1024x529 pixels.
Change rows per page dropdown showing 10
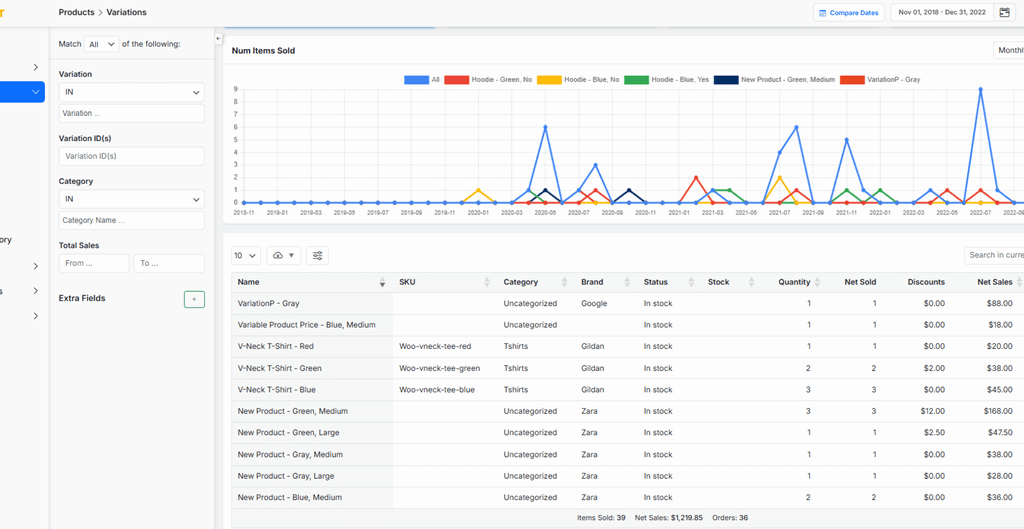(x=246, y=256)
